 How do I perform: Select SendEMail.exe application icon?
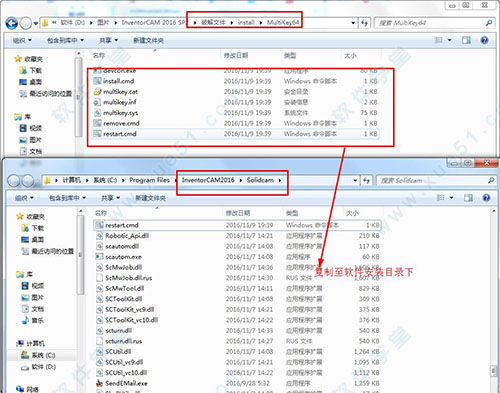point(99,383)
